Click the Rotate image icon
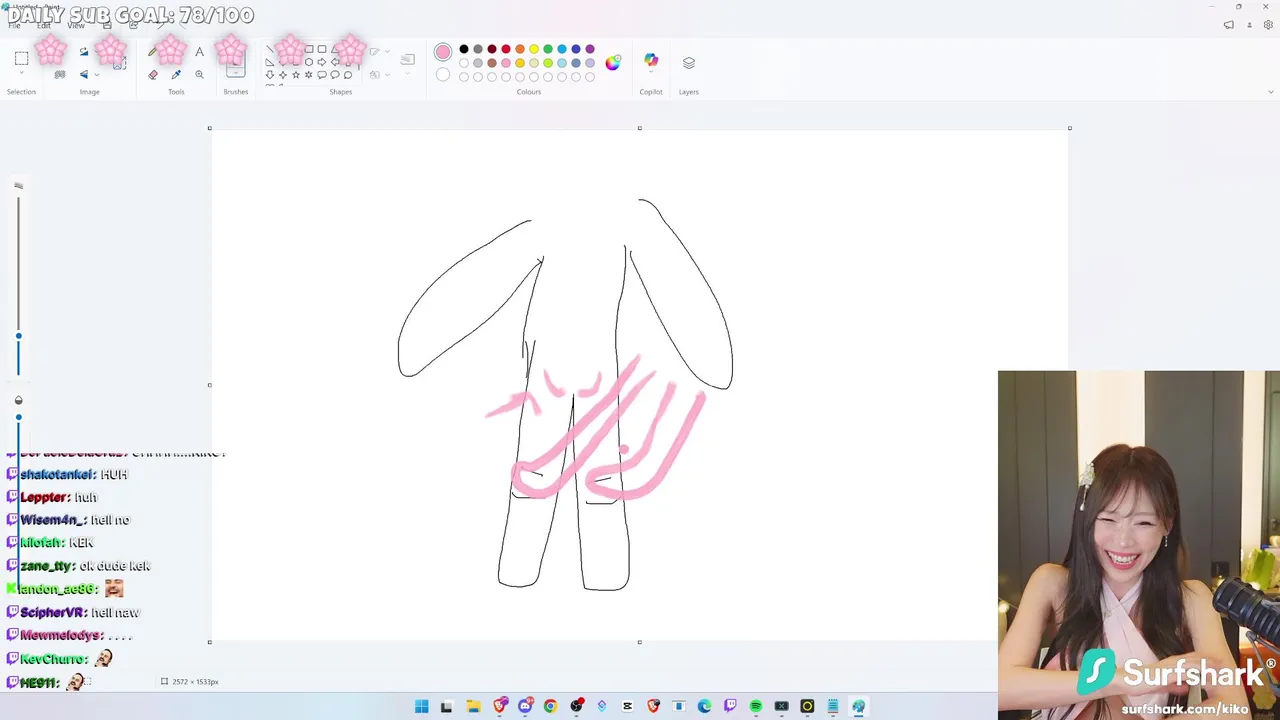 [x=84, y=52]
